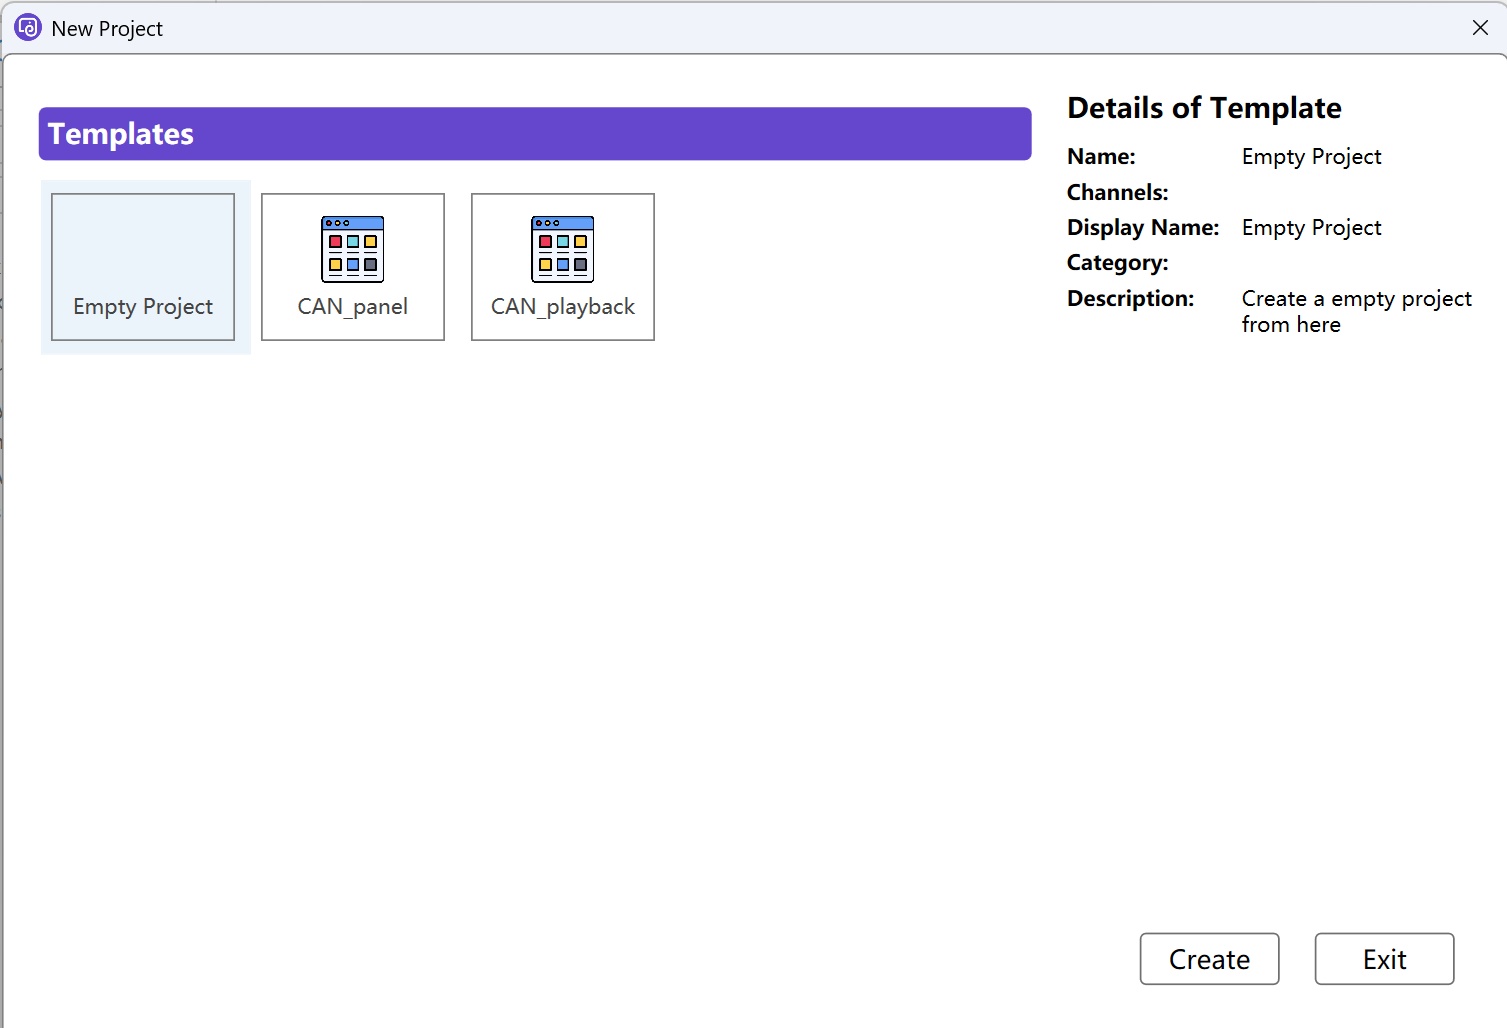Screen dimensions: 1507x1028
Task: Click the app logo in the title bar
Action: 28,28
